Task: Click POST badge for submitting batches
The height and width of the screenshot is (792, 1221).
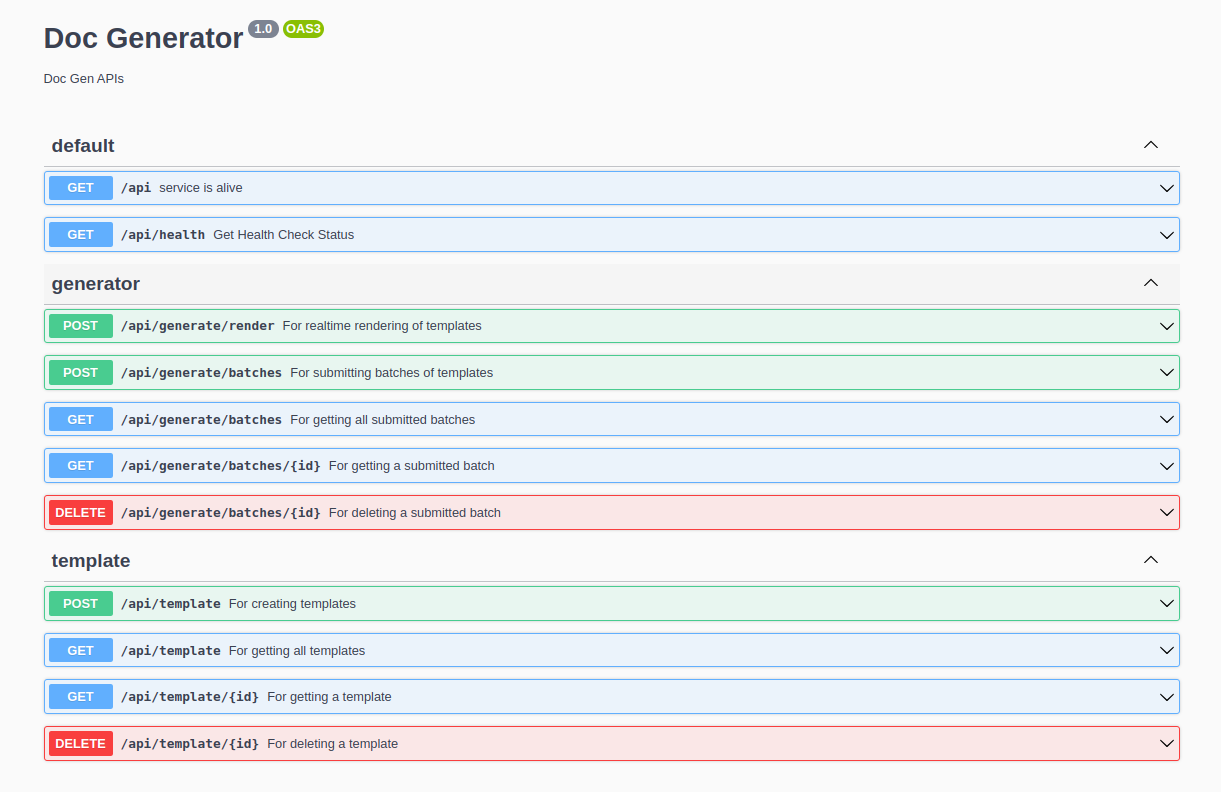Action: coord(80,373)
